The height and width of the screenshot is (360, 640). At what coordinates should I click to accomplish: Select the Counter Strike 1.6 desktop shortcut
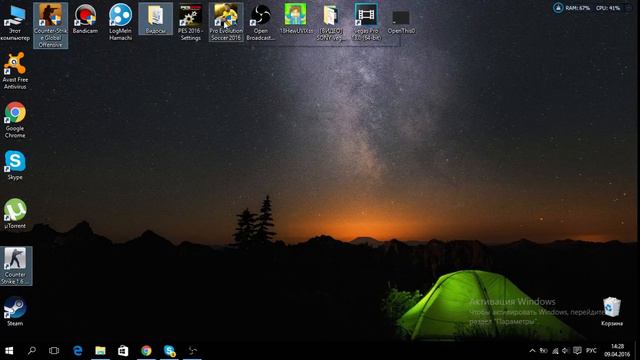pos(16,266)
